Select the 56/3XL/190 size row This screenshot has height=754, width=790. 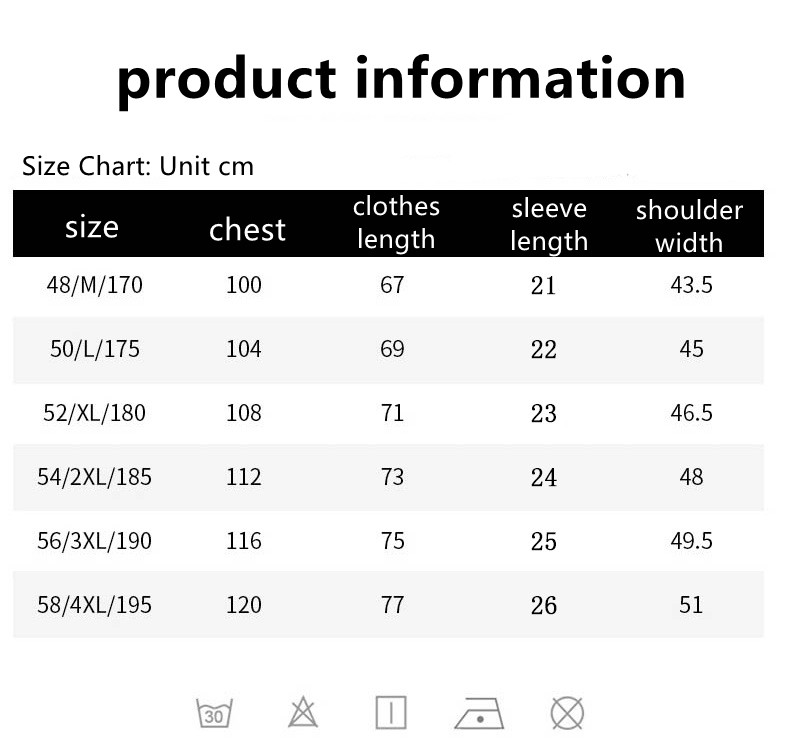(388, 541)
